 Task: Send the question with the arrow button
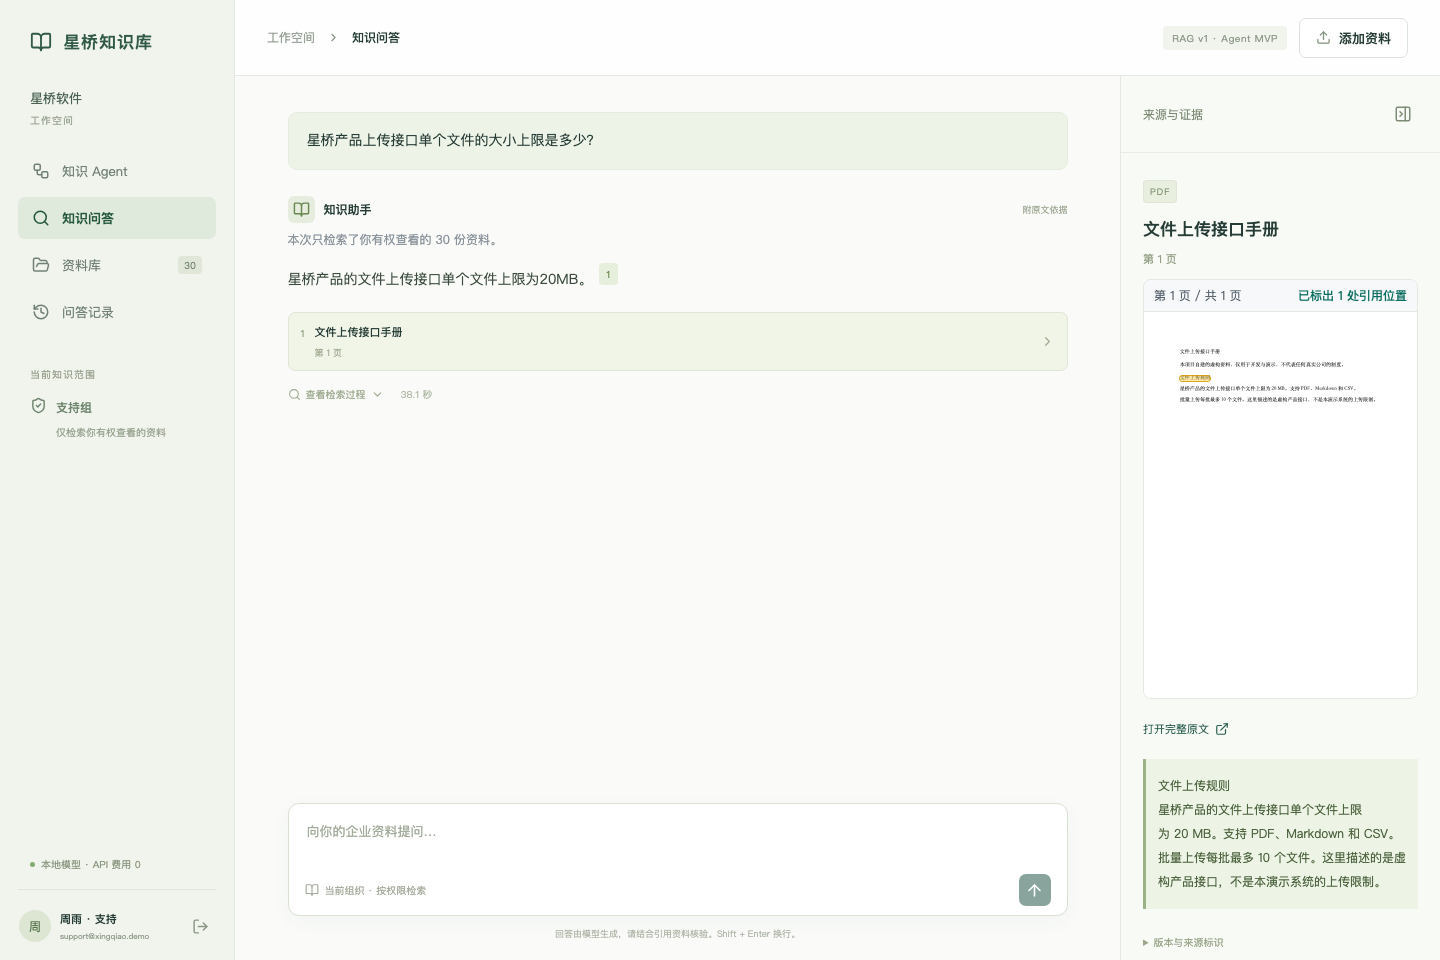coord(1035,890)
